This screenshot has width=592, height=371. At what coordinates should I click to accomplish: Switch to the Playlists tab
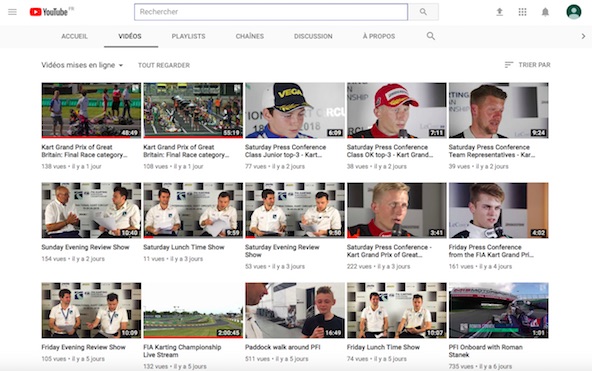pyautogui.click(x=188, y=36)
